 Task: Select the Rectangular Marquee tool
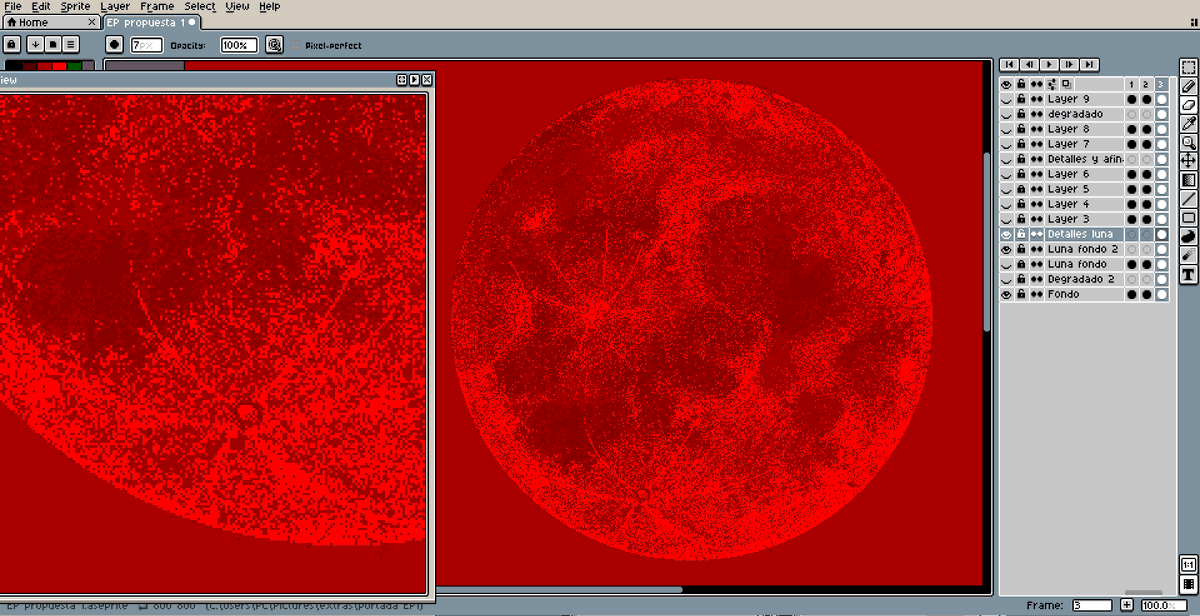coord(1189,69)
